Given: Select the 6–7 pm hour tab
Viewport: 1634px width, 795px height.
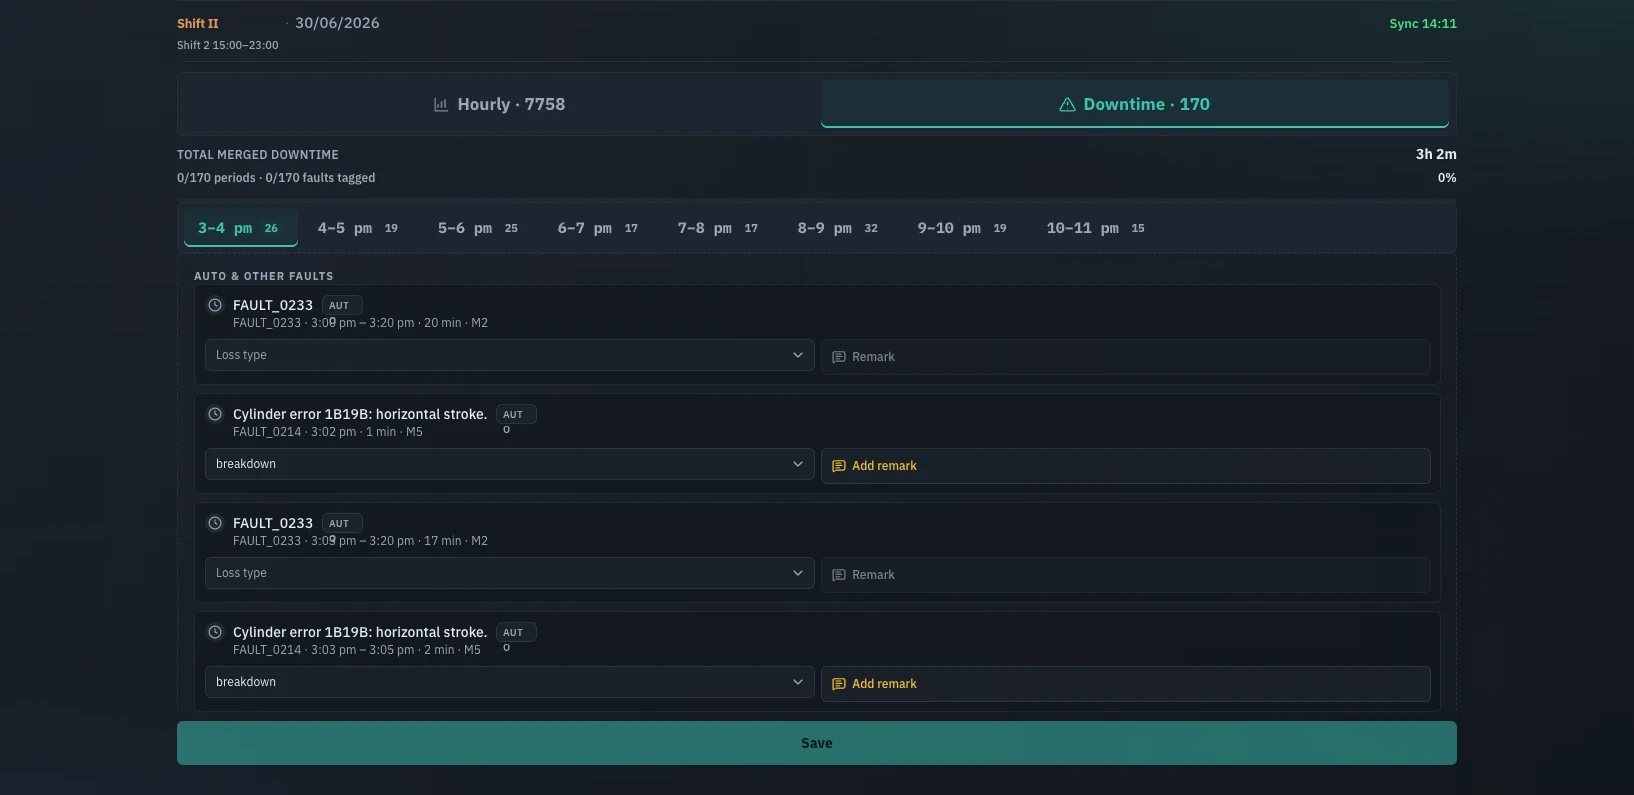Looking at the screenshot, I should coord(598,228).
